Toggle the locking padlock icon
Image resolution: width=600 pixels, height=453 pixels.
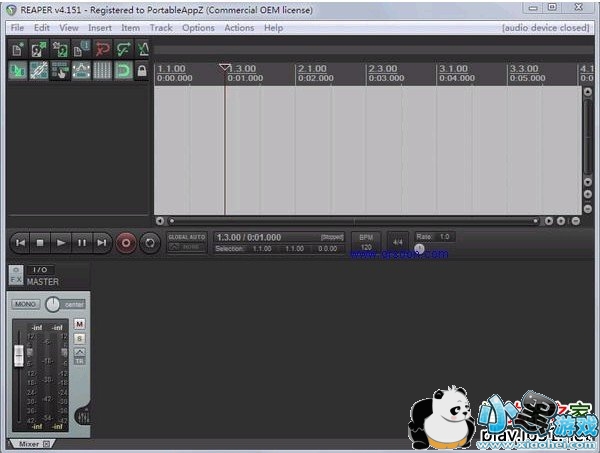click(142, 70)
